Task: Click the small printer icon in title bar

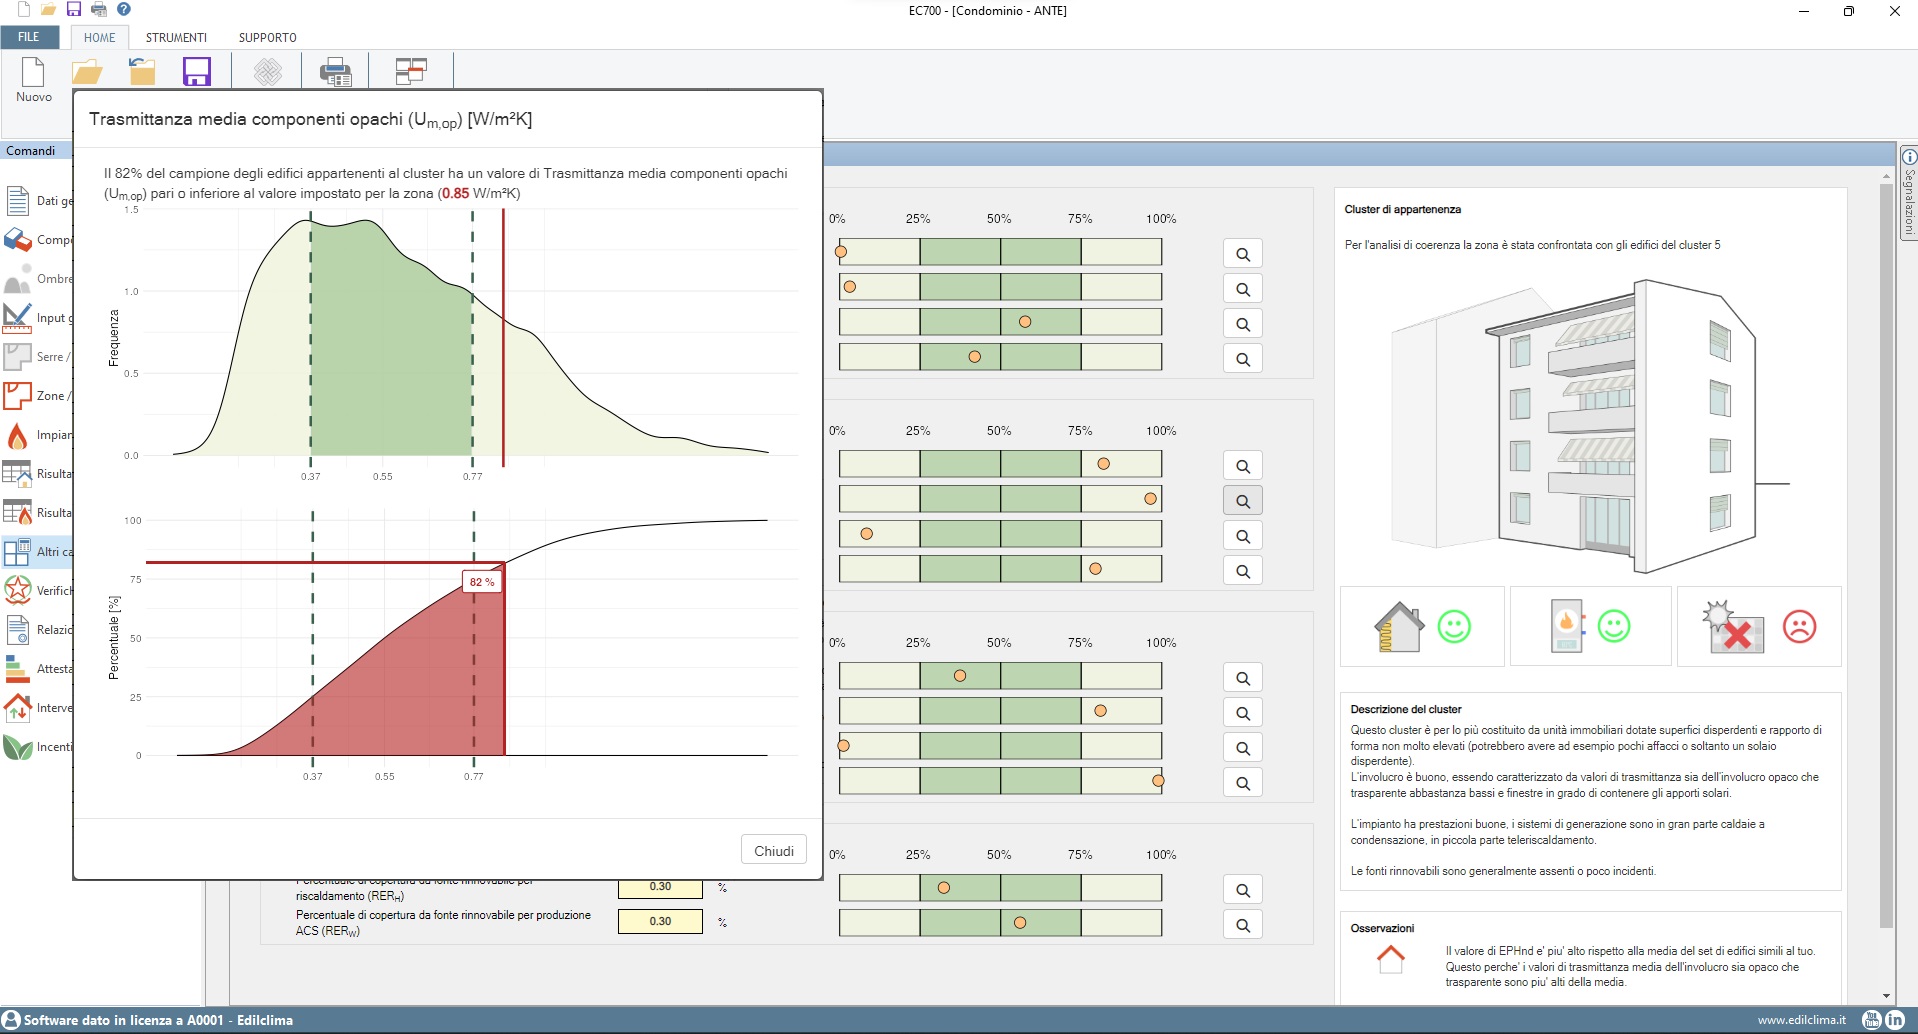Action: [x=99, y=9]
